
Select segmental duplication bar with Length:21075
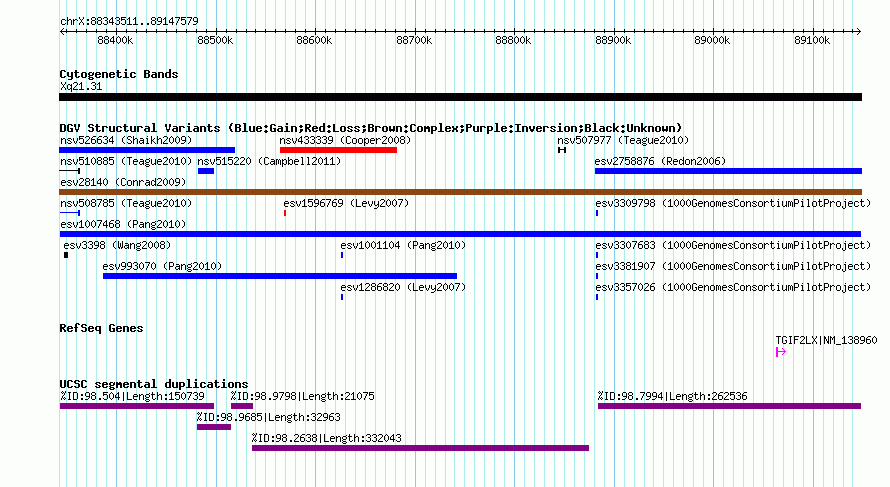pos(242,406)
